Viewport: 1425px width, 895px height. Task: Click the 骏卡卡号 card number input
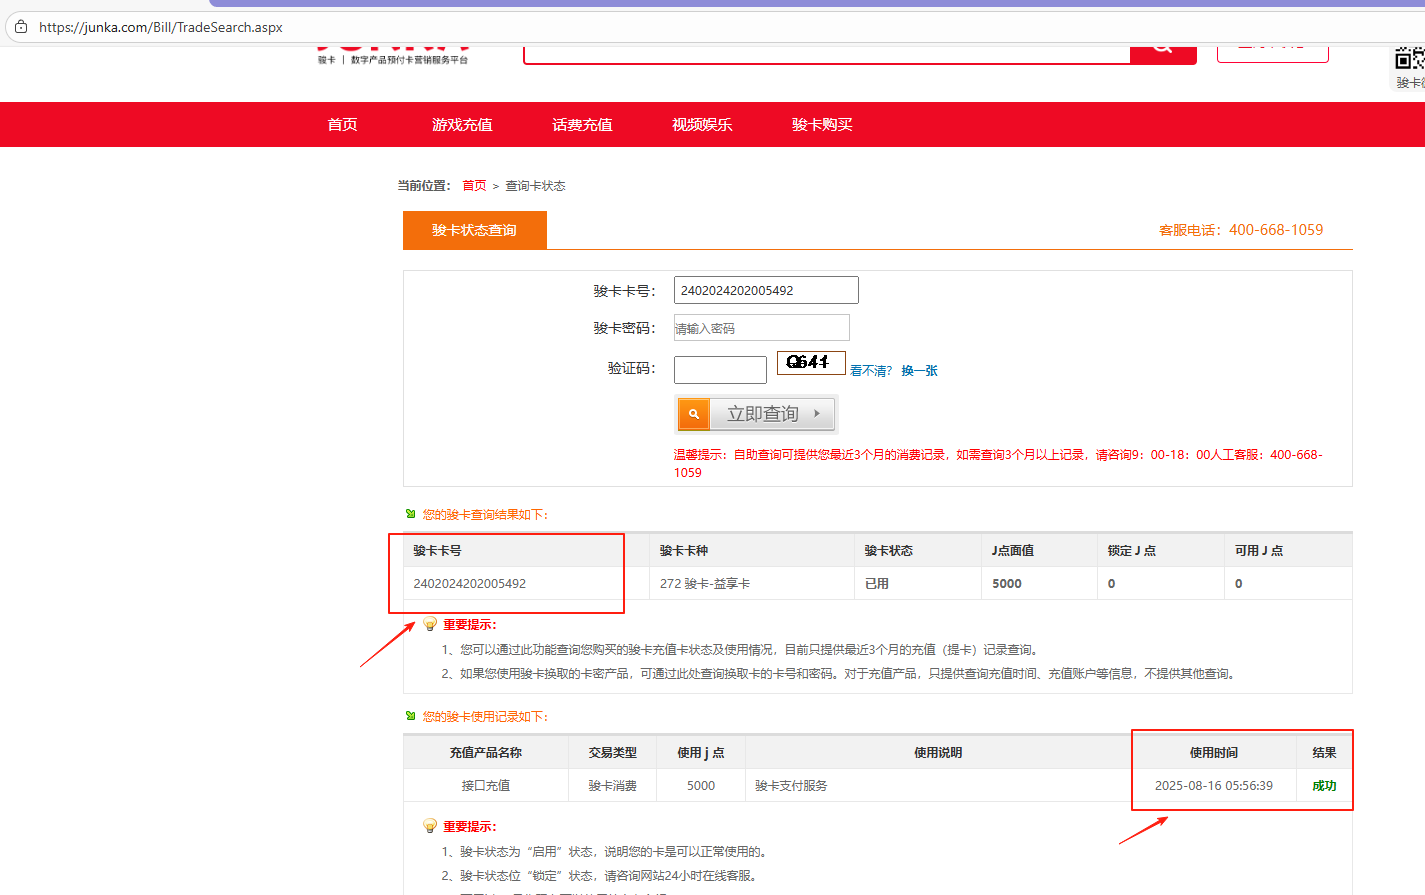coord(766,290)
